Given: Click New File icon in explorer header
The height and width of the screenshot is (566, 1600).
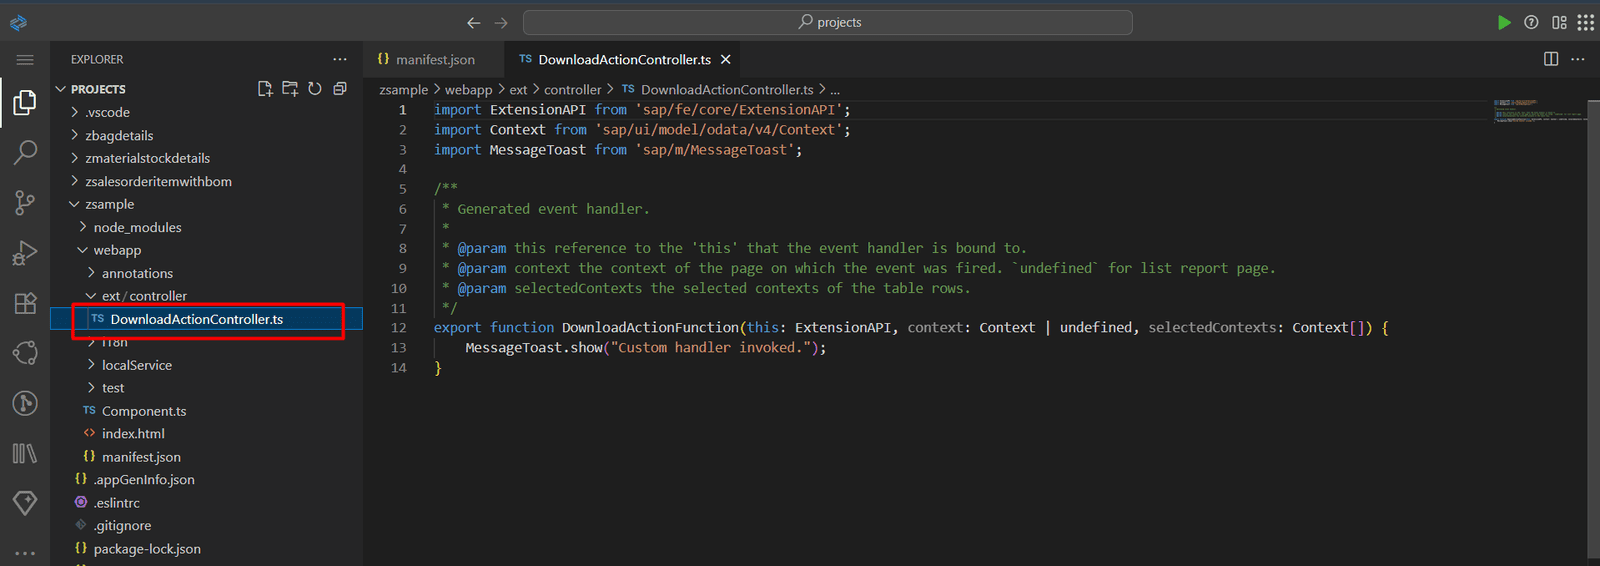Looking at the screenshot, I should tap(265, 89).
